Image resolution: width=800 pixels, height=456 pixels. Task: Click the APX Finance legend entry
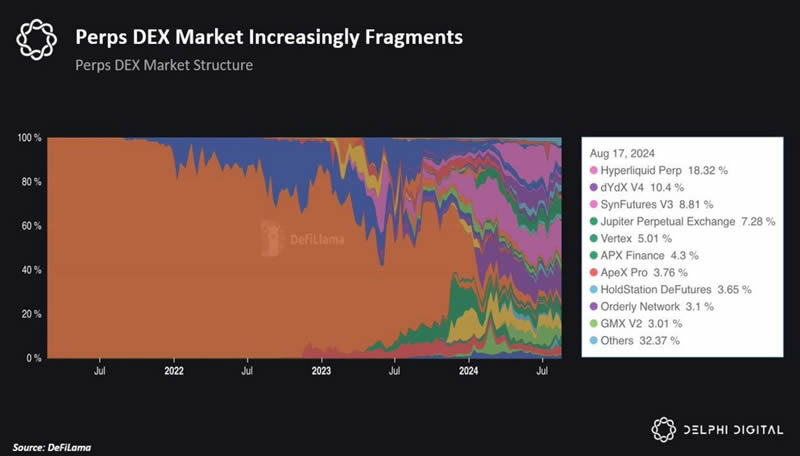(x=644, y=256)
